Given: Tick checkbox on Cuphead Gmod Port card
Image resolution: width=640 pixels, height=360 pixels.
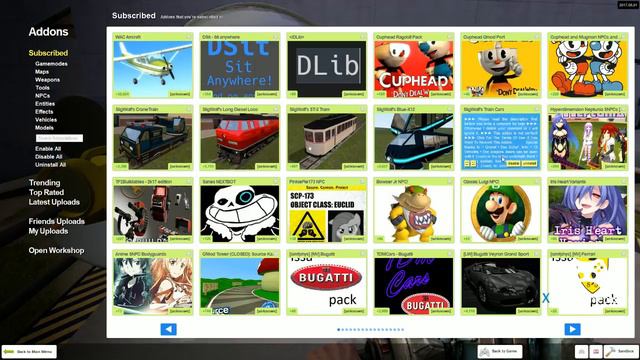Looking at the screenshot, I should 537,37.
